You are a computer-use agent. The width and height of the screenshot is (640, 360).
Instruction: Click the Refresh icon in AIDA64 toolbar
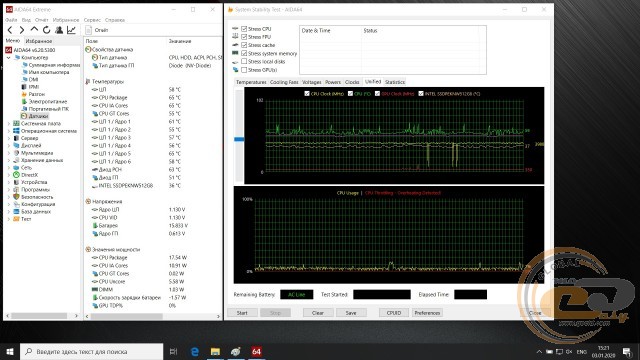[47, 30]
